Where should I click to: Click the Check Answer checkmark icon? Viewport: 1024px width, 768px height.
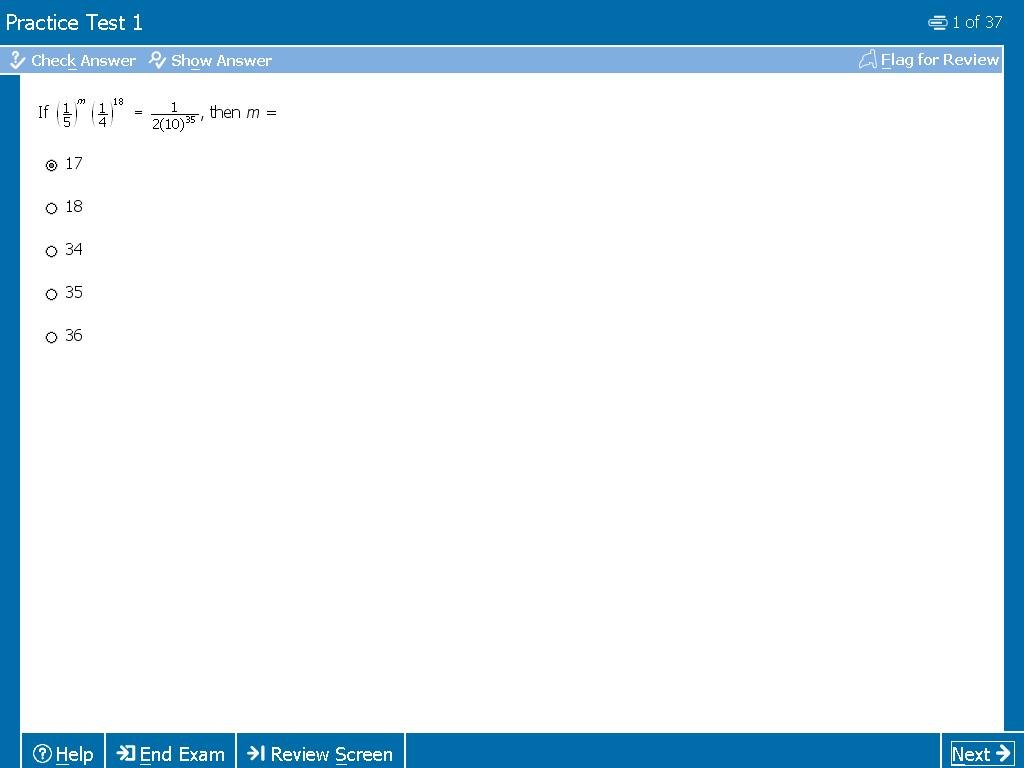(x=17, y=60)
